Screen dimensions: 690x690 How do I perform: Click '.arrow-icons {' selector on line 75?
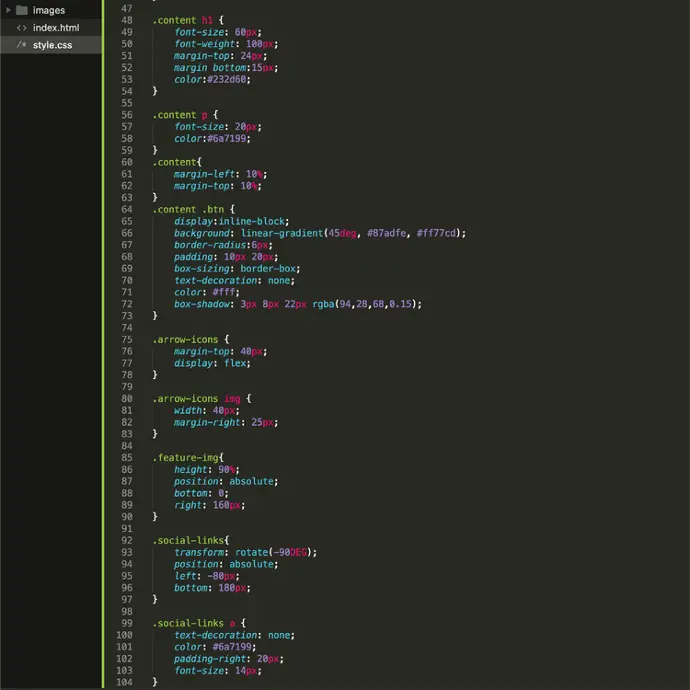click(x=191, y=340)
